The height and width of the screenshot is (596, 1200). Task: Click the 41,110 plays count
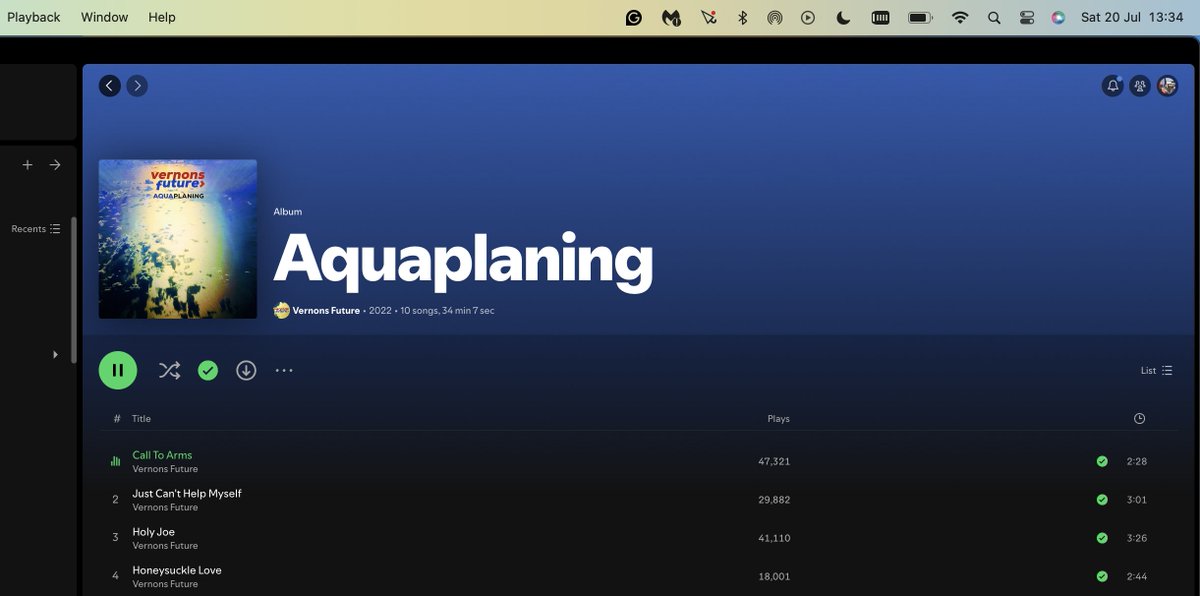click(x=774, y=538)
